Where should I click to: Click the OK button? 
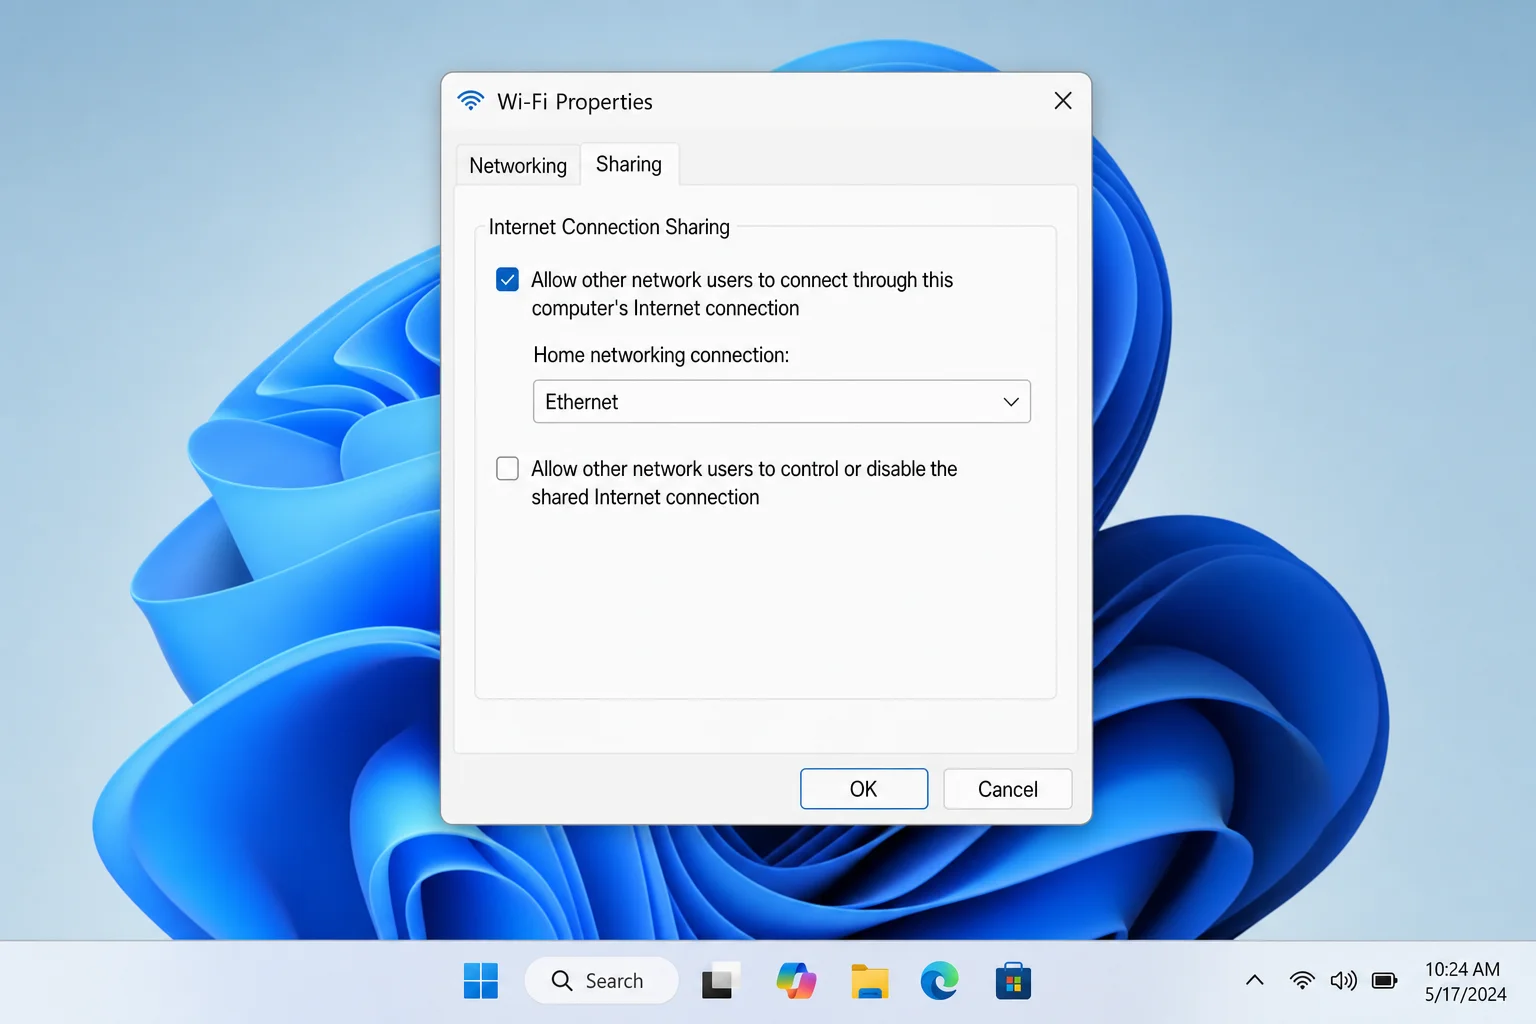click(864, 789)
